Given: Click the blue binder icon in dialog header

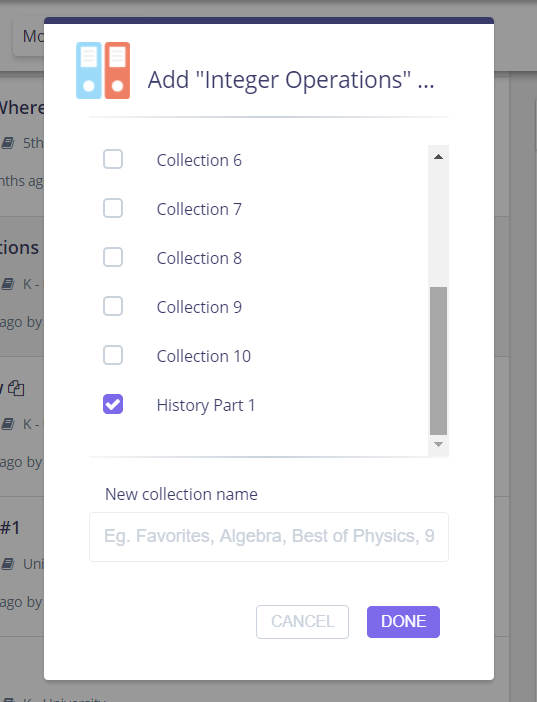Looking at the screenshot, I should pyautogui.click(x=89, y=70).
